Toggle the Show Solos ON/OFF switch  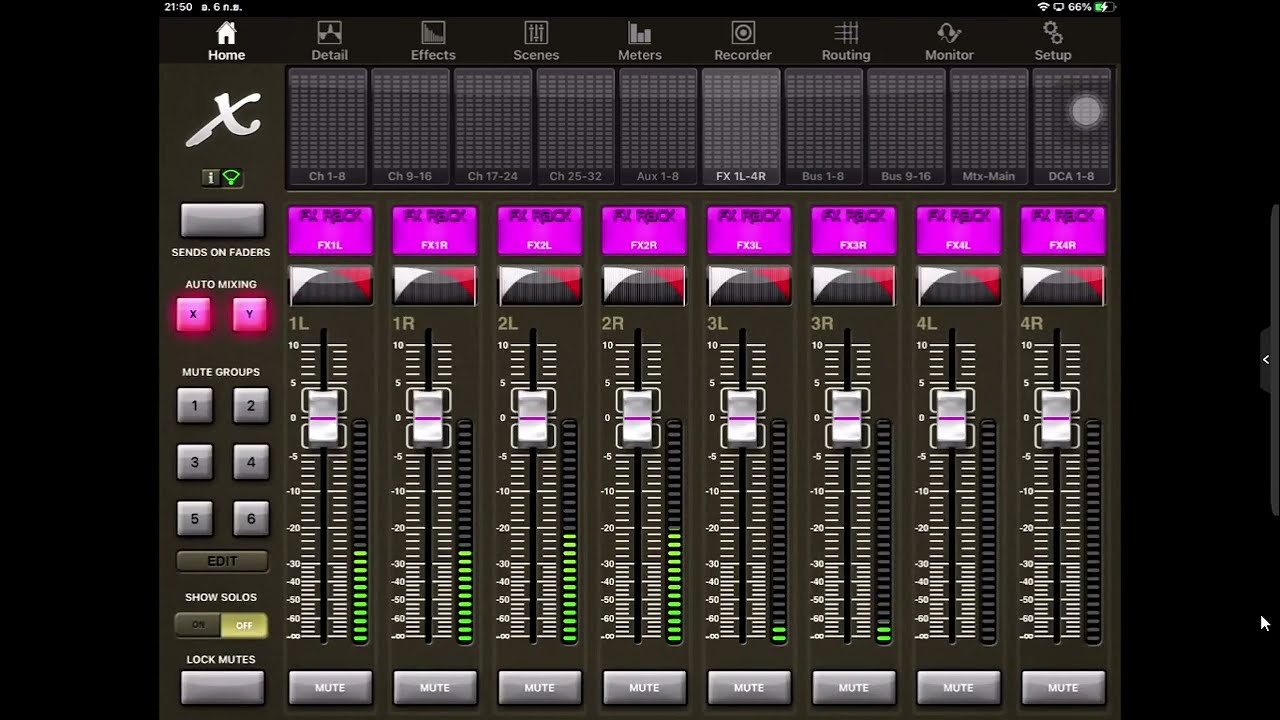click(x=222, y=625)
